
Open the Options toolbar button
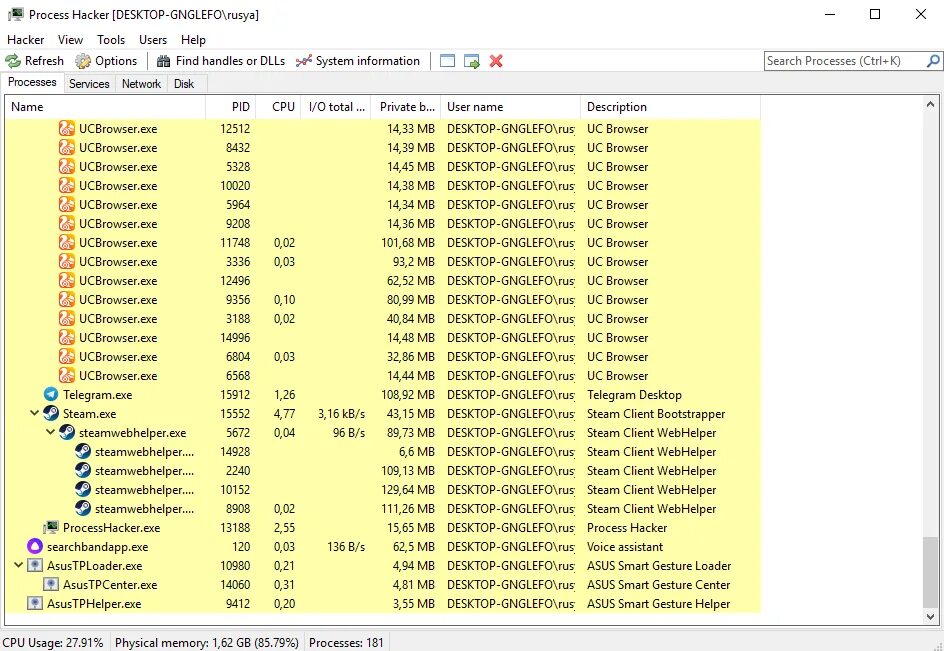point(107,61)
